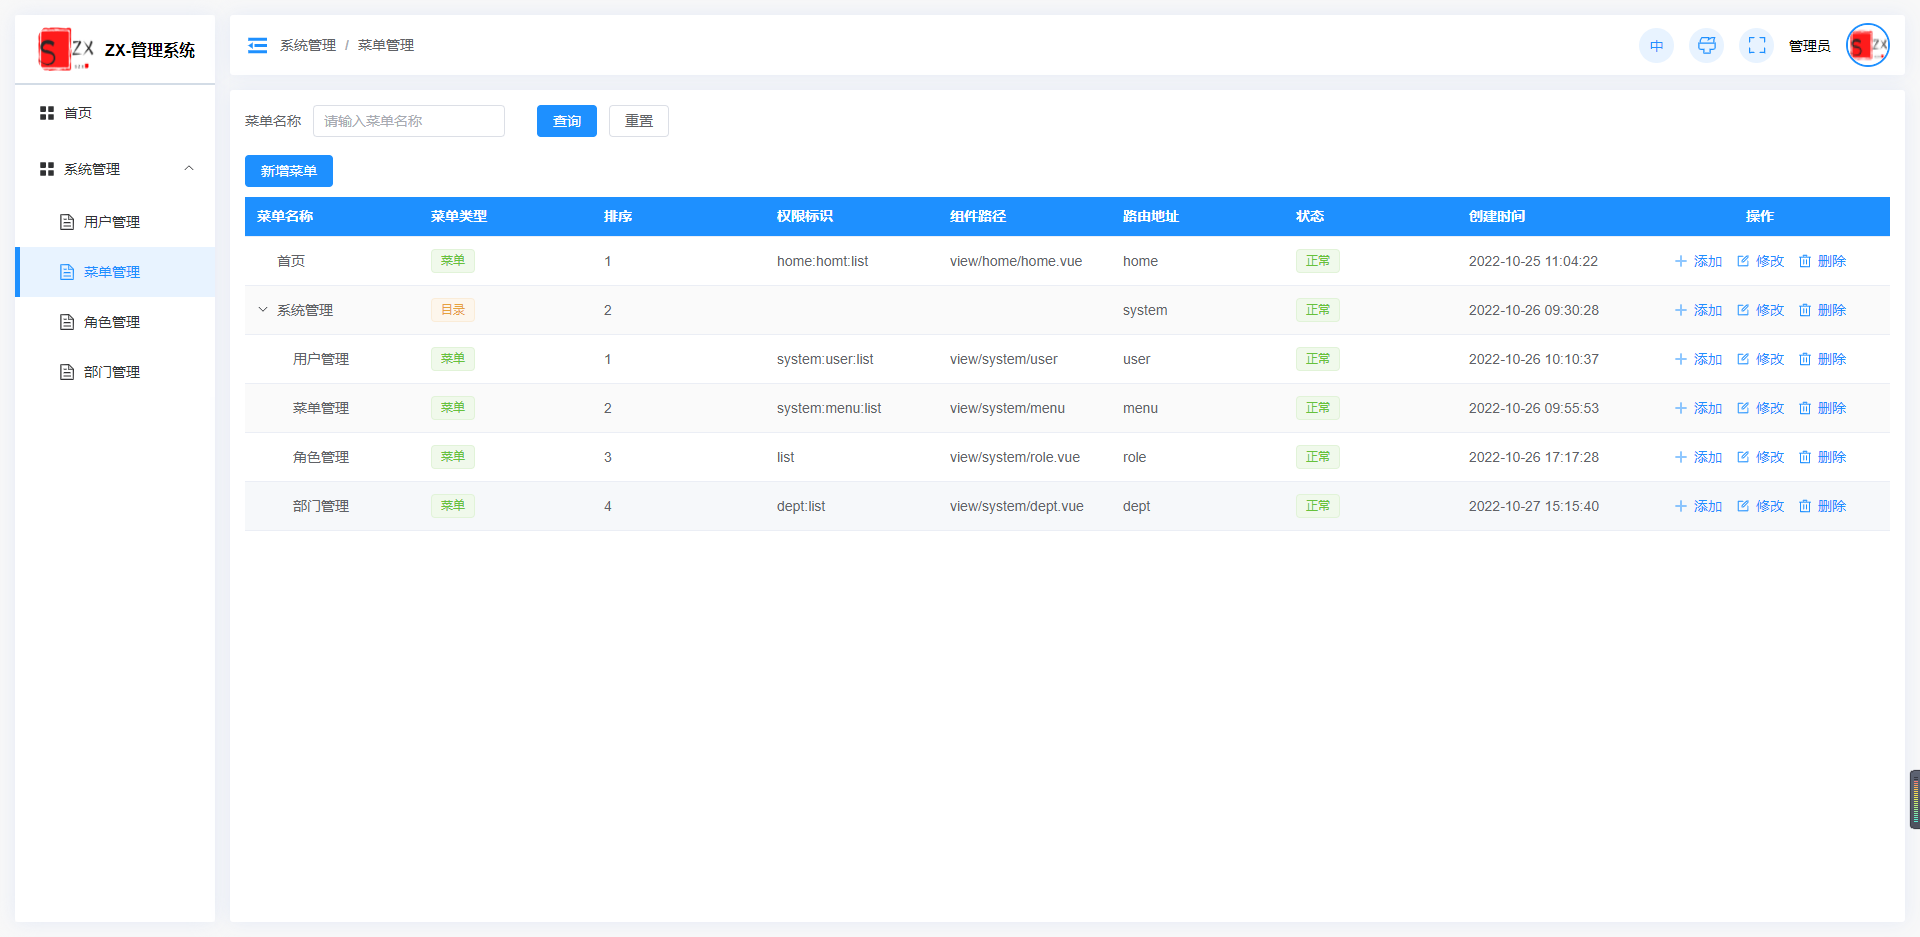Click 添加 in the 角色管理 row

point(1698,457)
